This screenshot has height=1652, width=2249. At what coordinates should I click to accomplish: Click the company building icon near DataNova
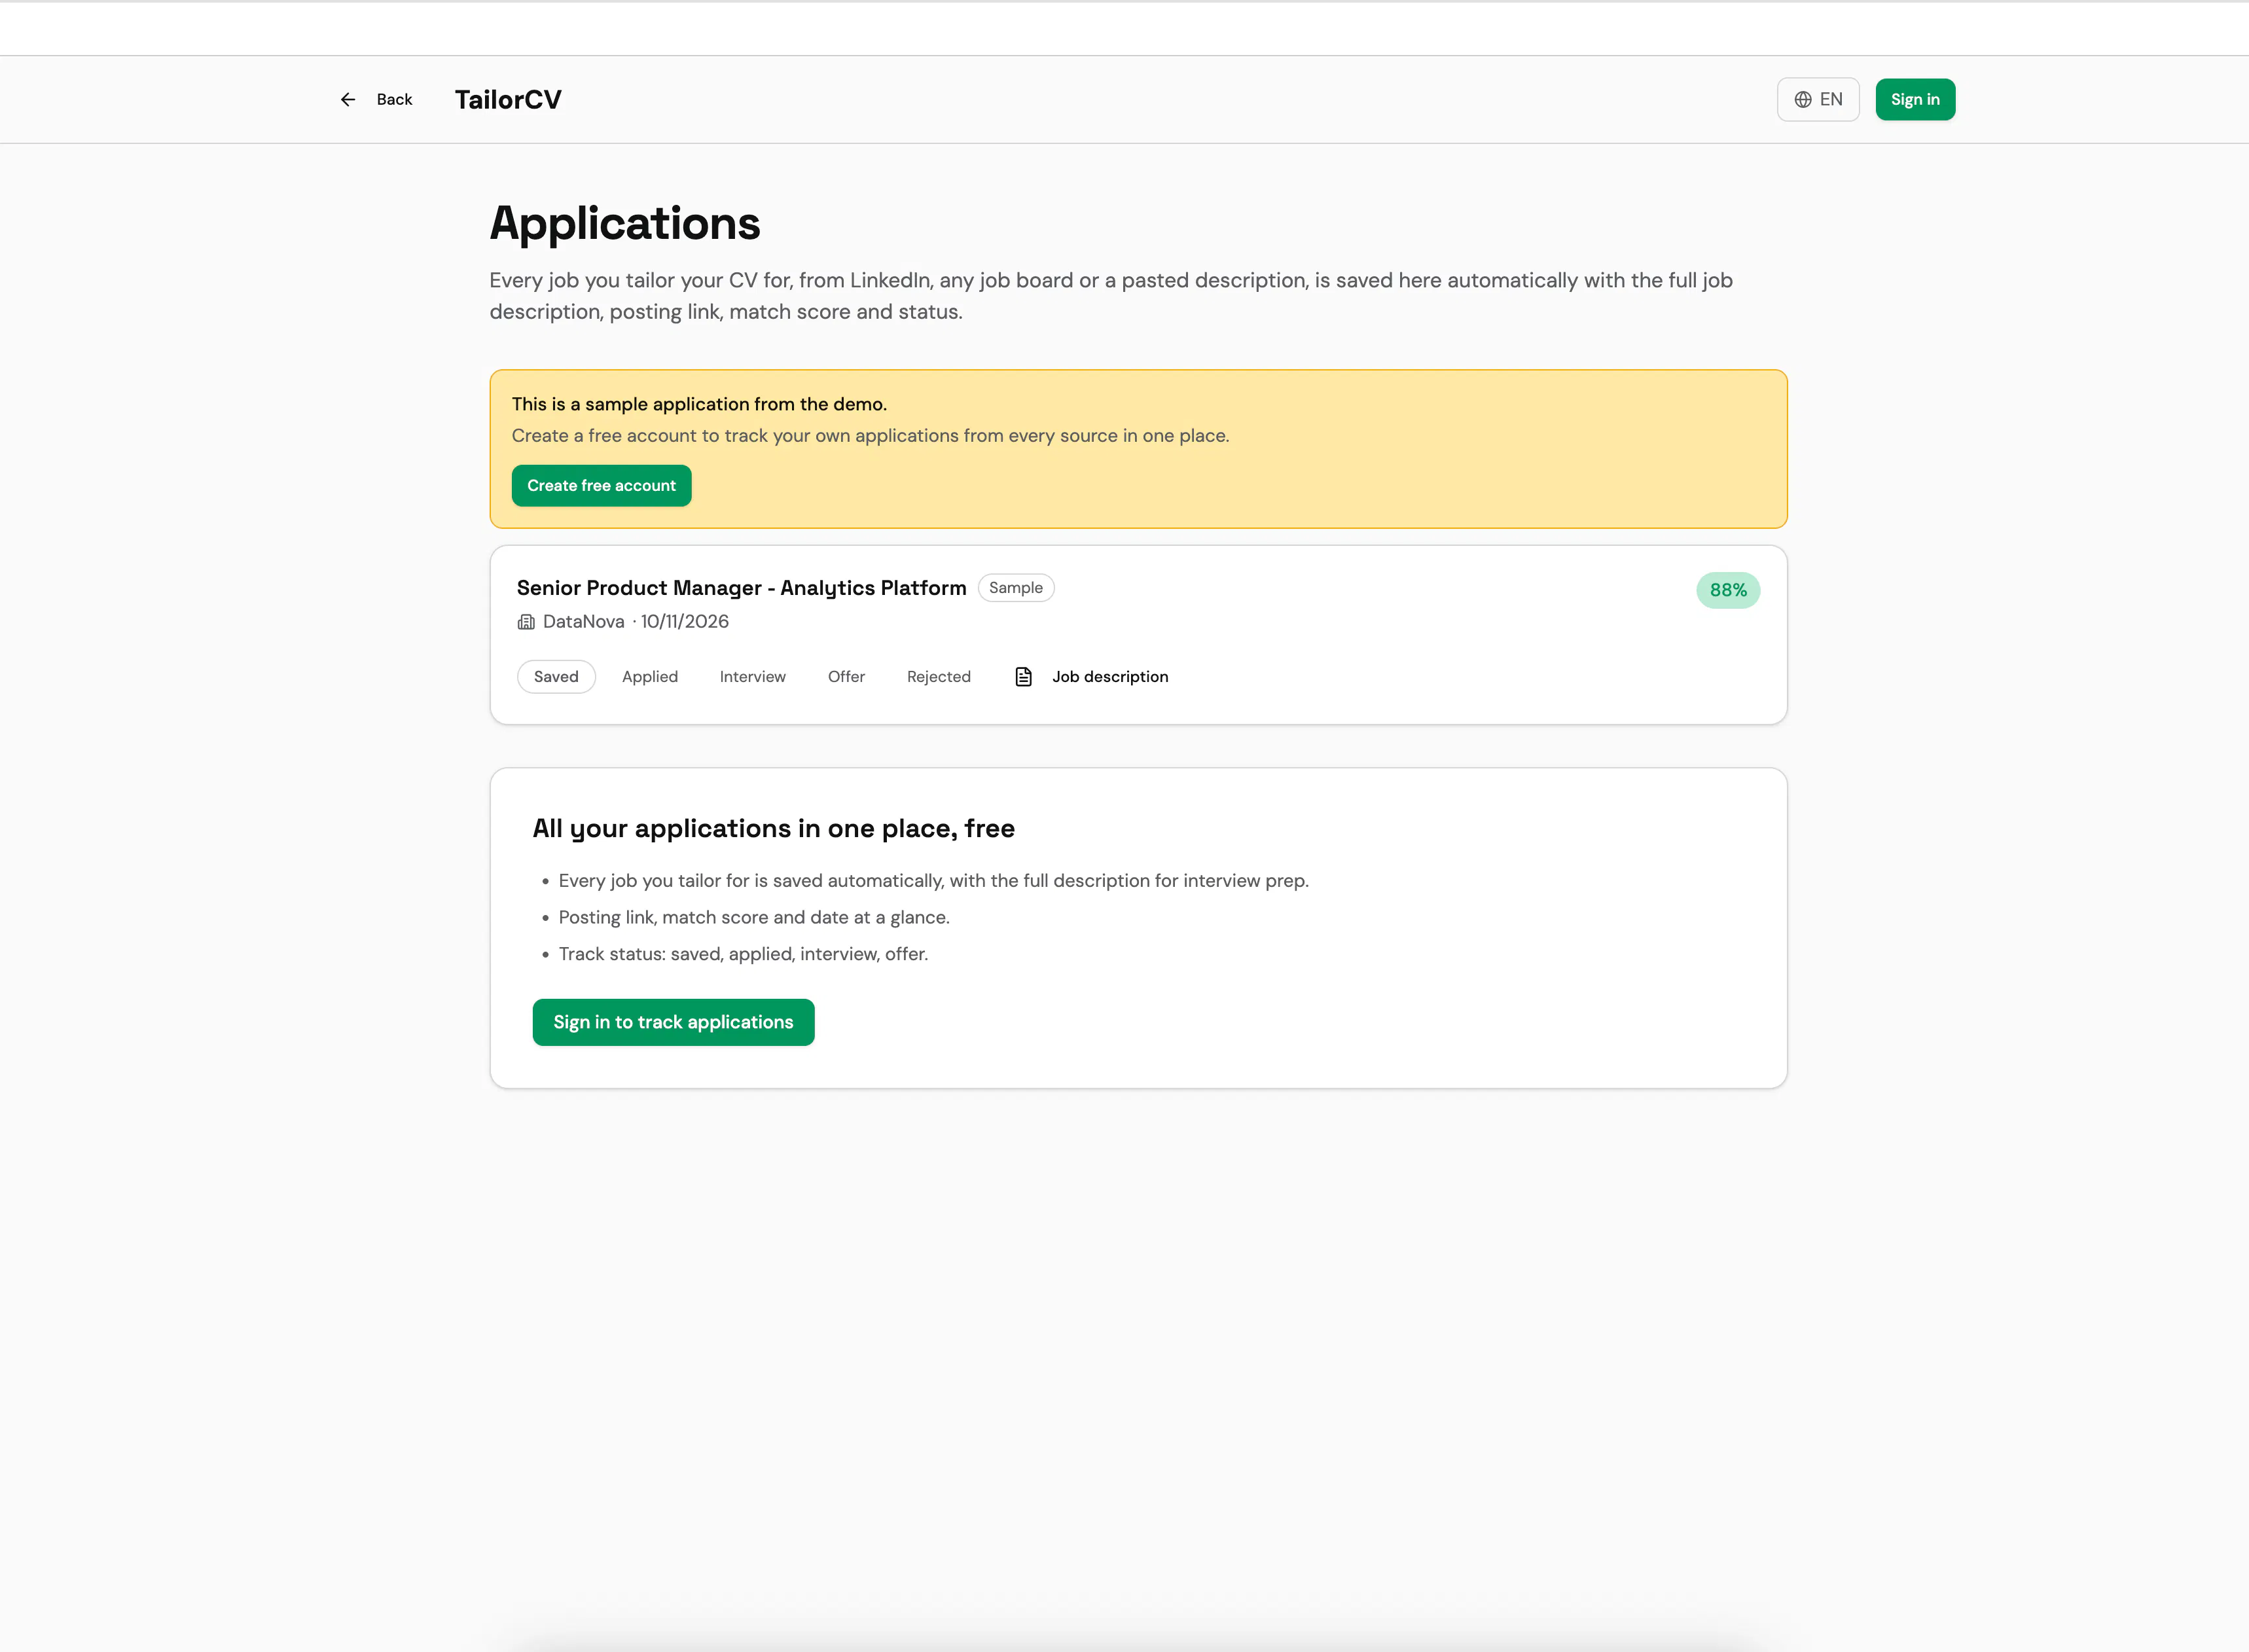[526, 622]
